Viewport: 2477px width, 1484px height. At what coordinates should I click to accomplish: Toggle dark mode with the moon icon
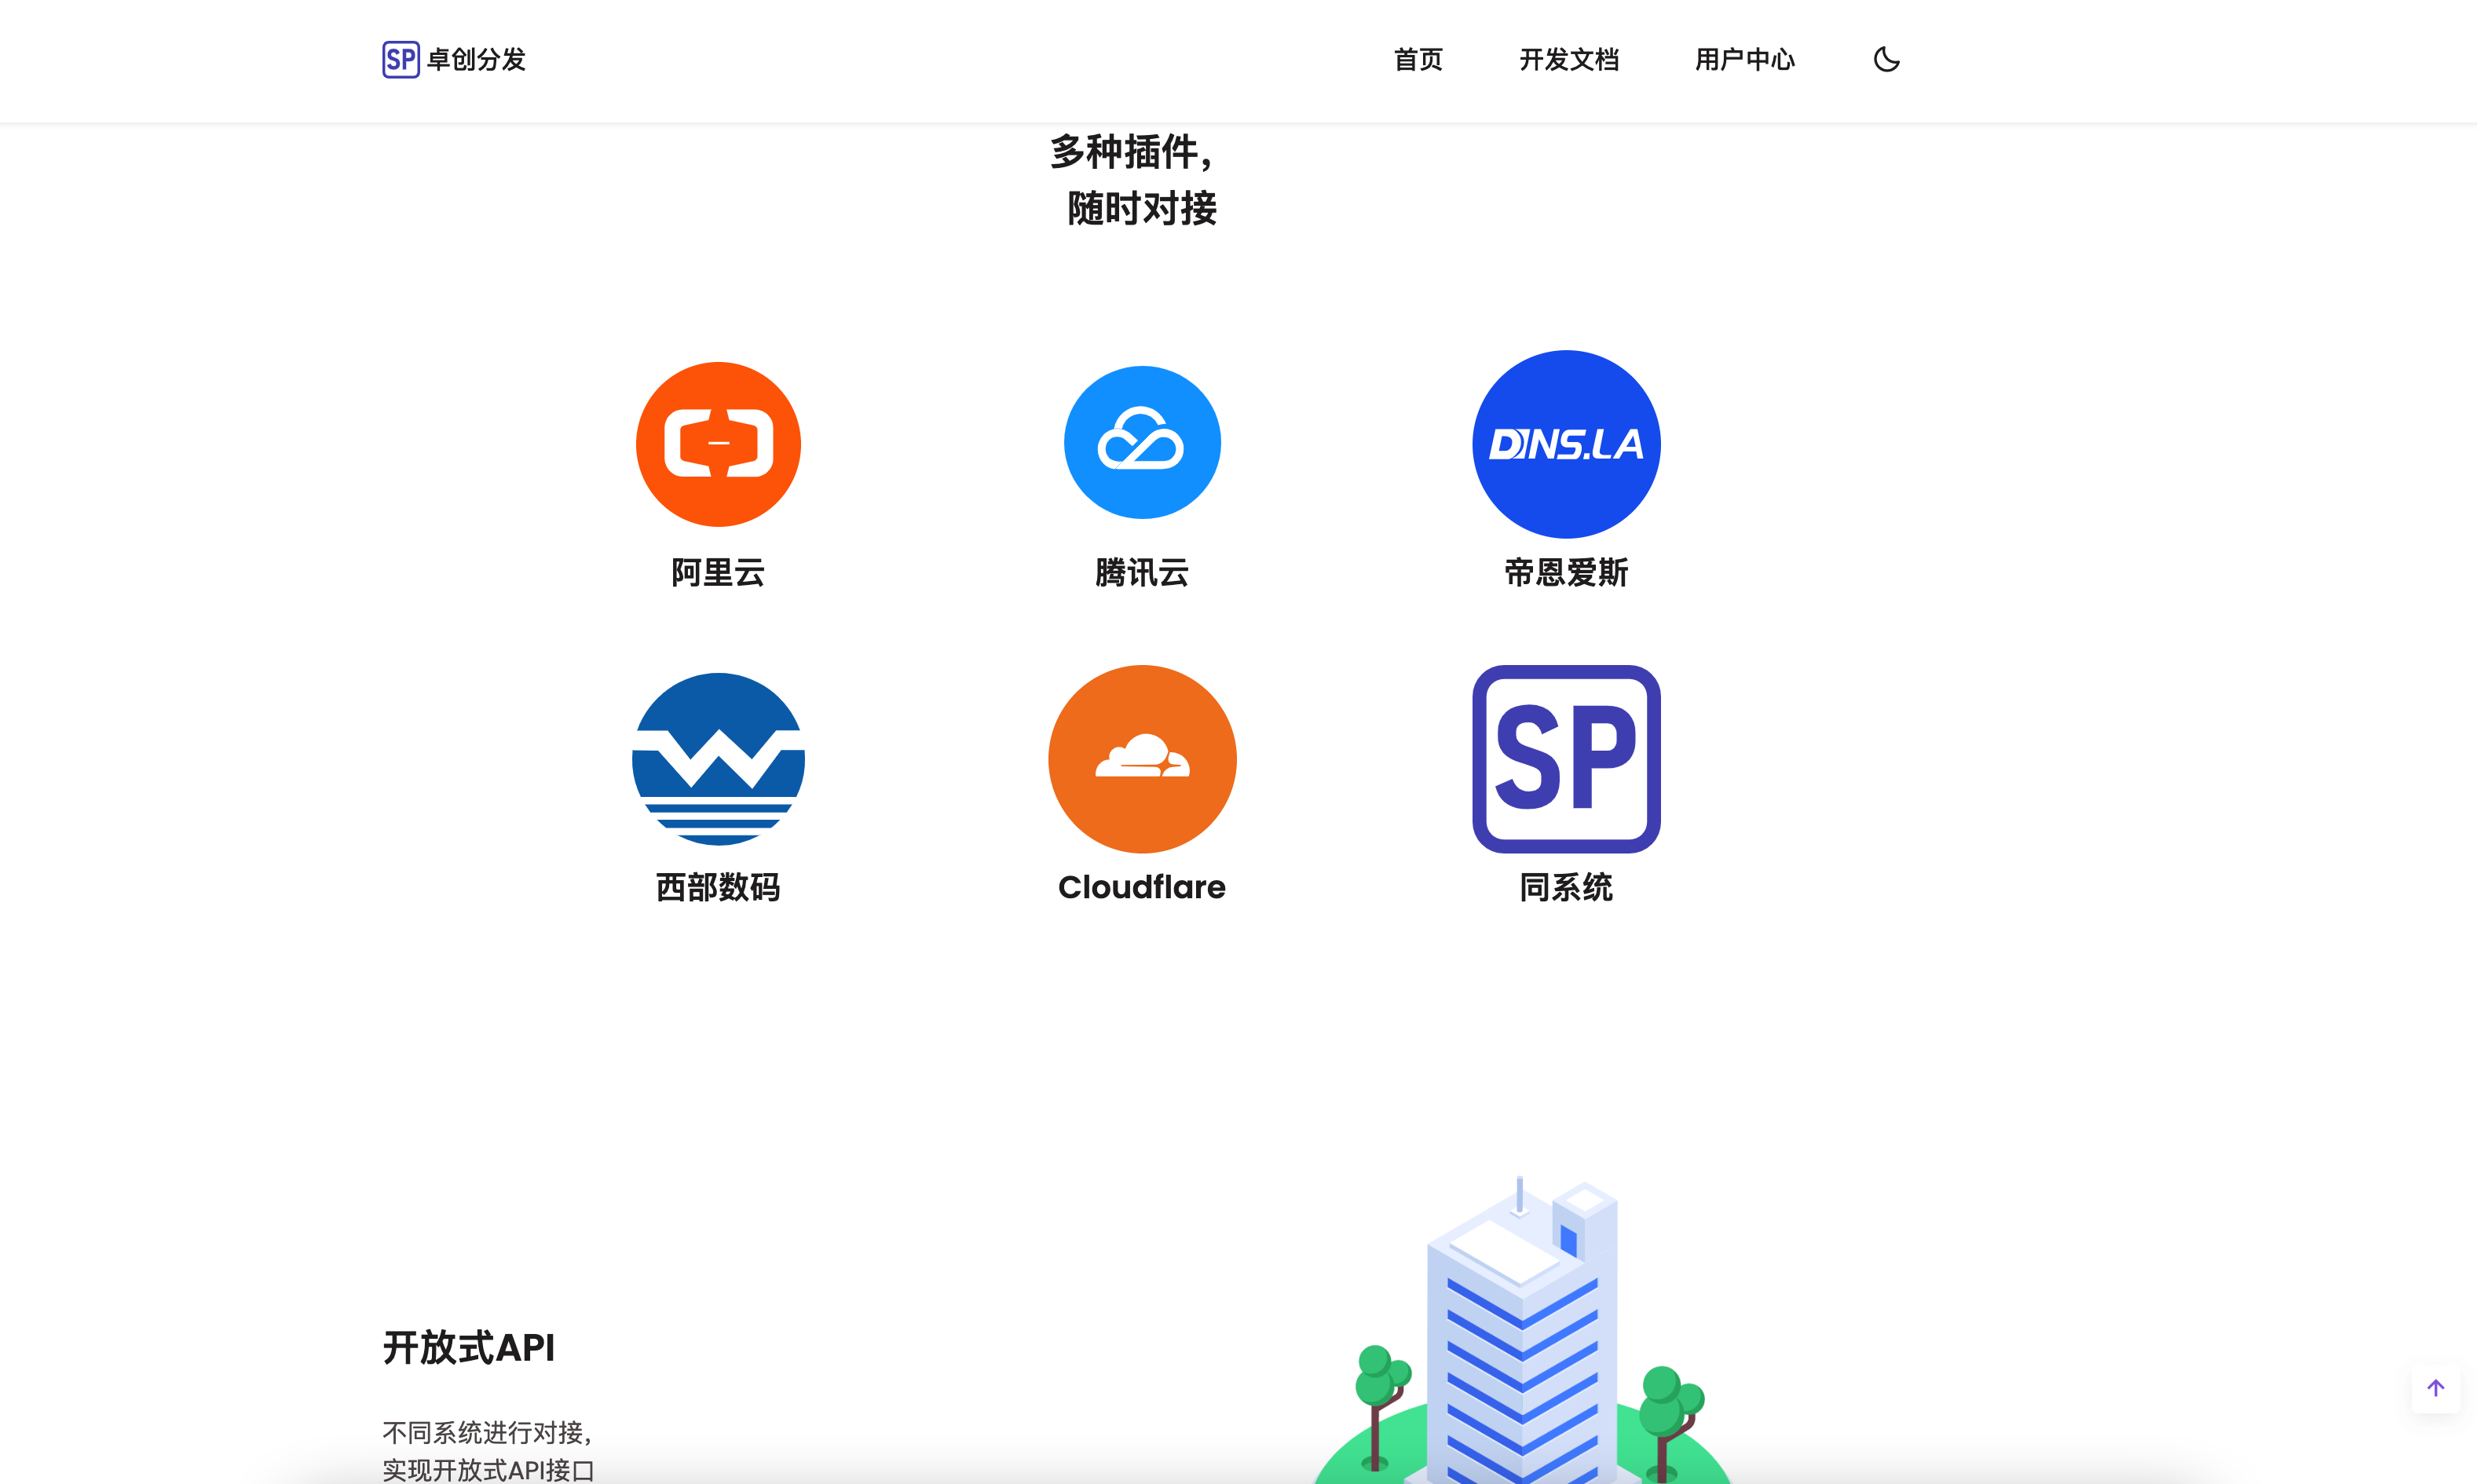tap(1886, 60)
